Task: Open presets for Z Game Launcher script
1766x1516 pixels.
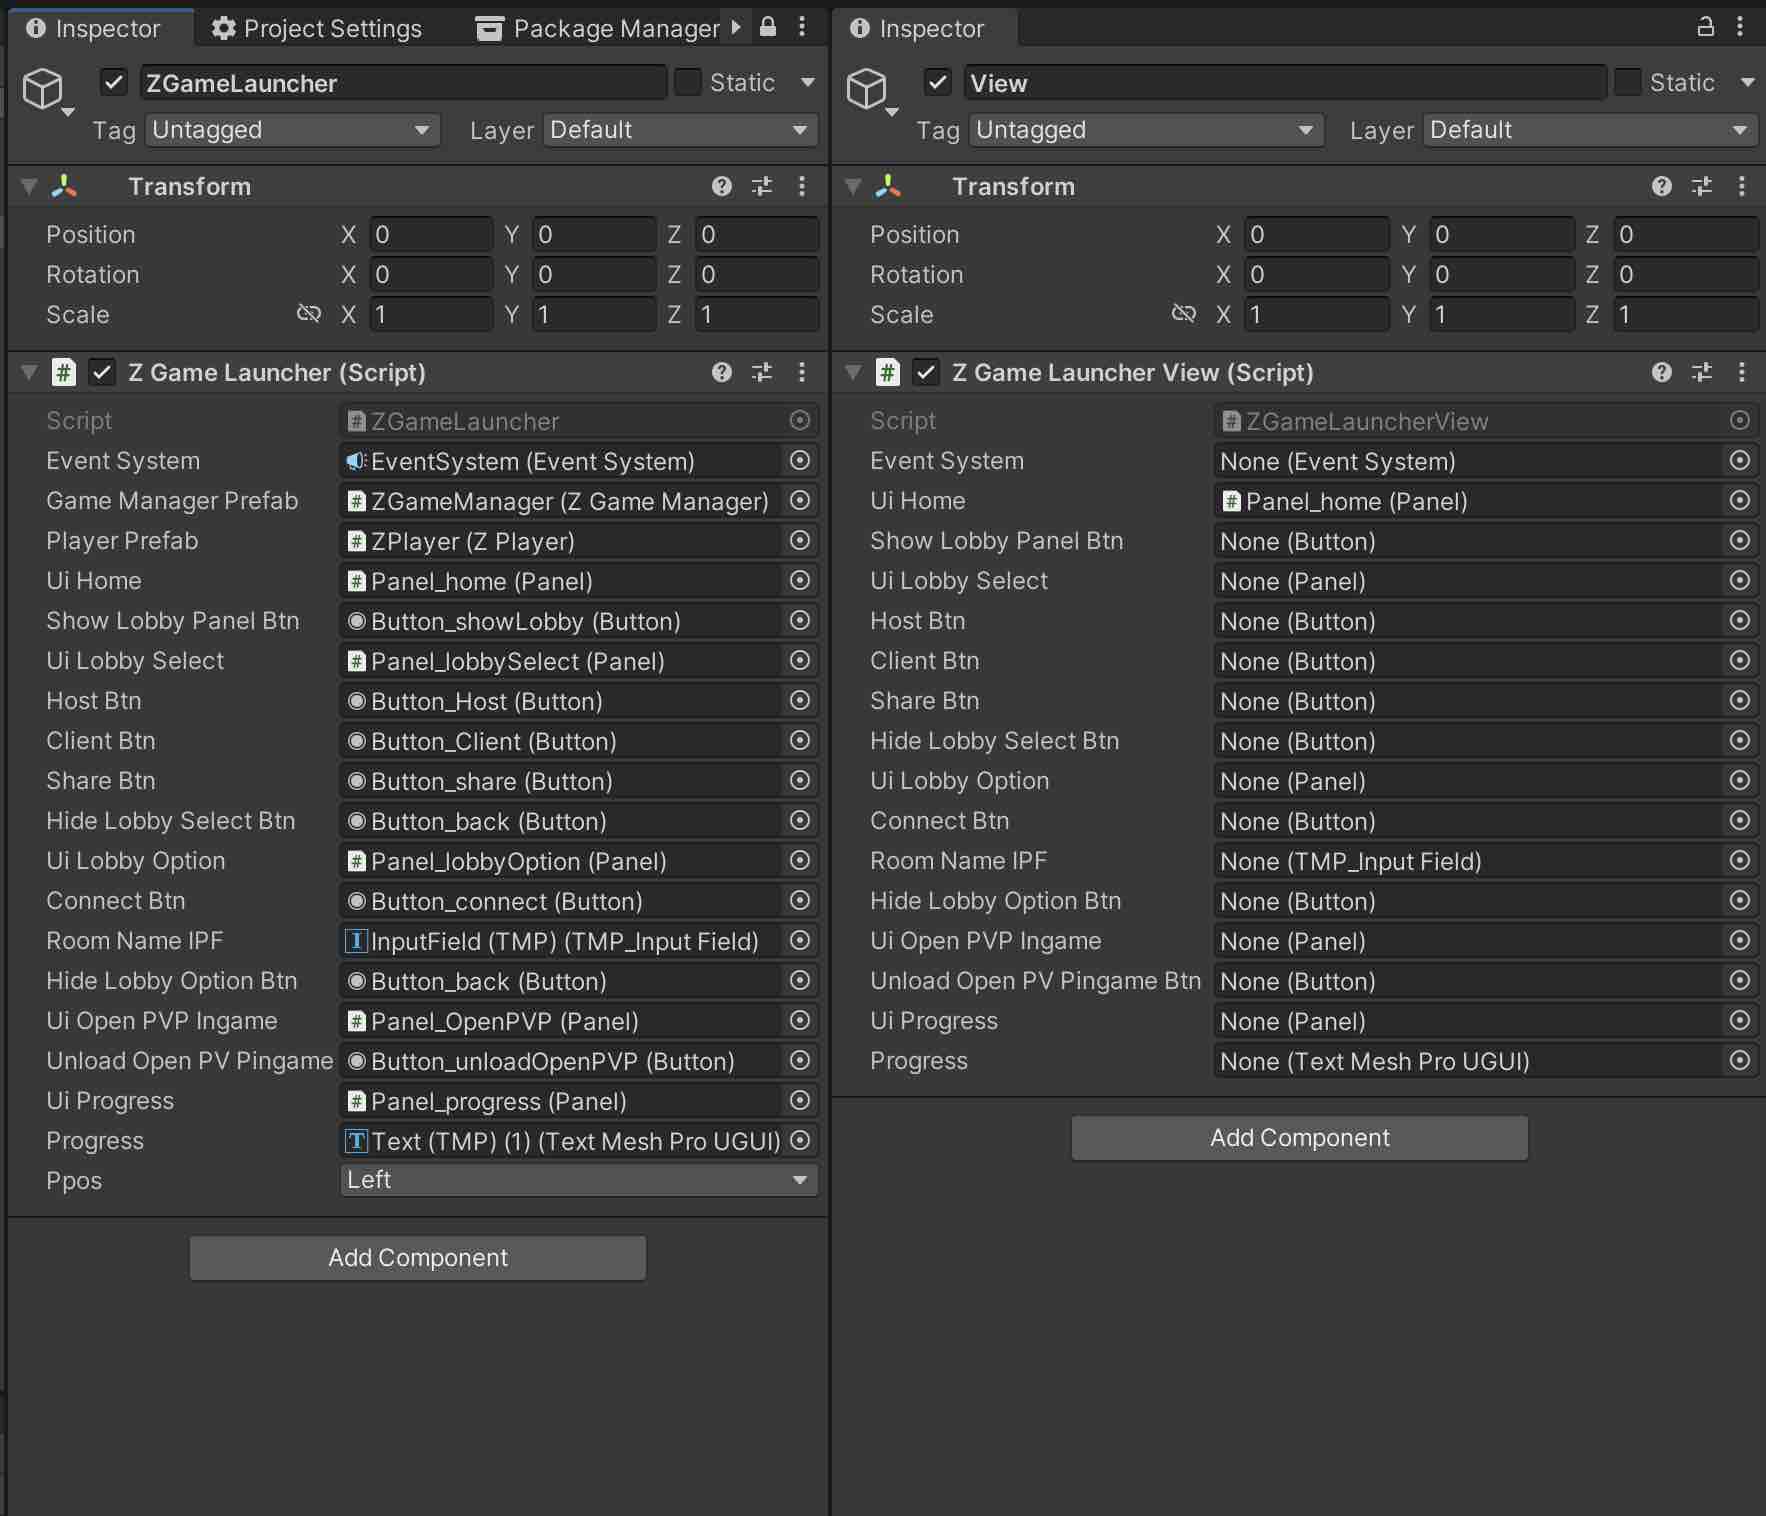Action: pyautogui.click(x=762, y=373)
